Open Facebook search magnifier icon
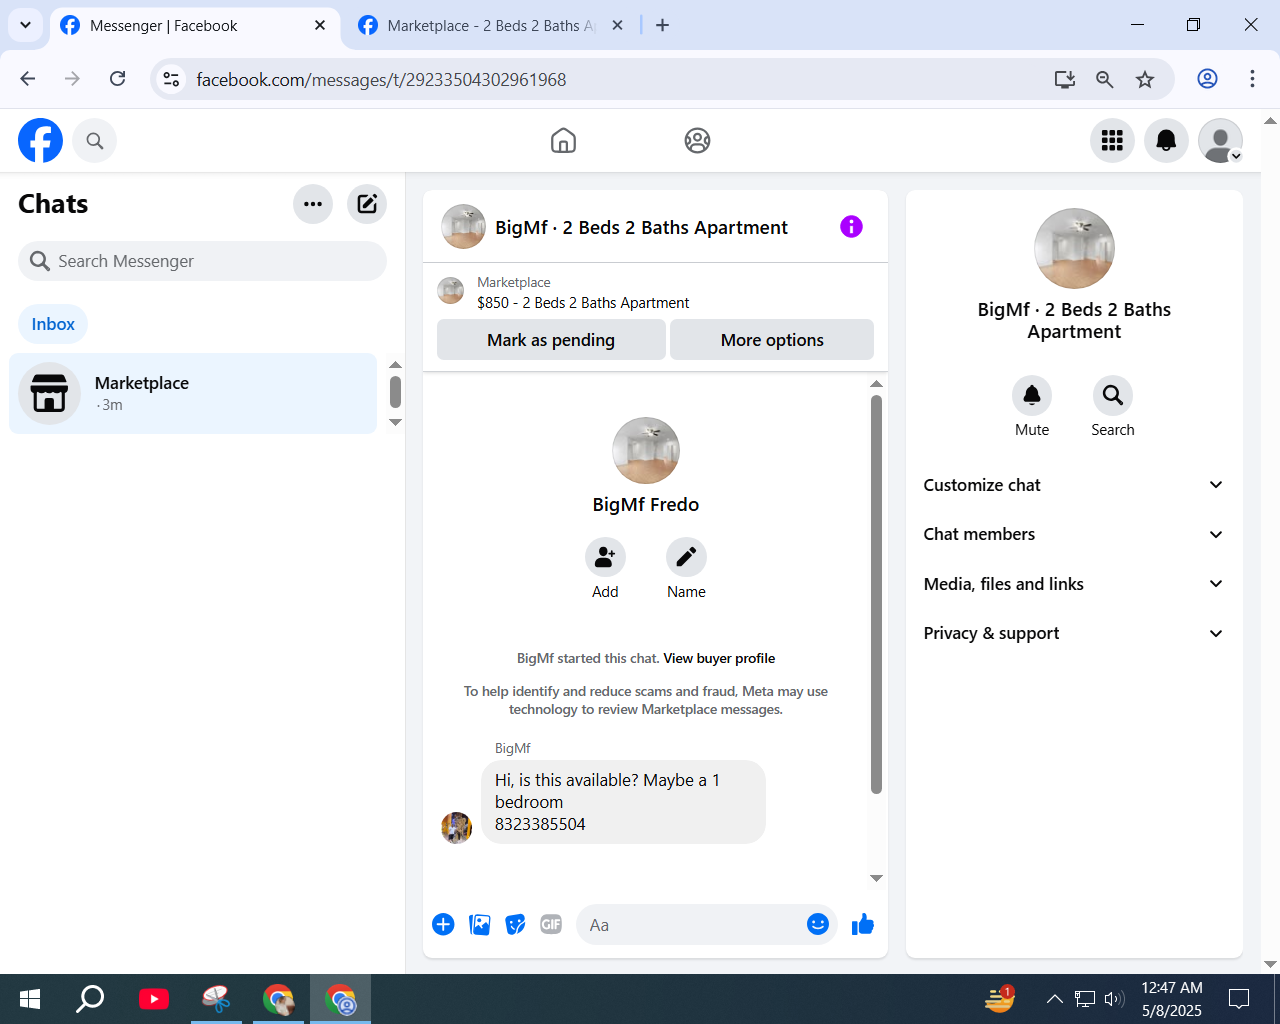This screenshot has height=1024, width=1280. point(95,141)
